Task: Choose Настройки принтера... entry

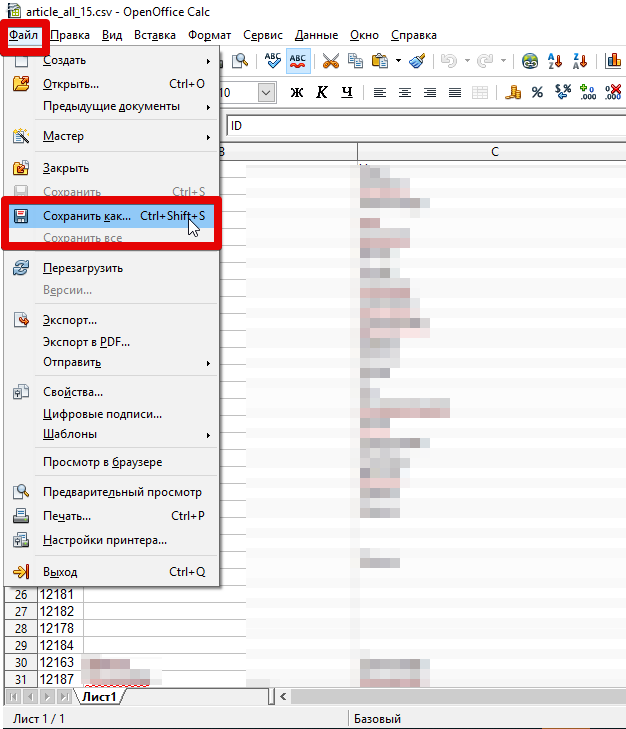Action: (112, 540)
